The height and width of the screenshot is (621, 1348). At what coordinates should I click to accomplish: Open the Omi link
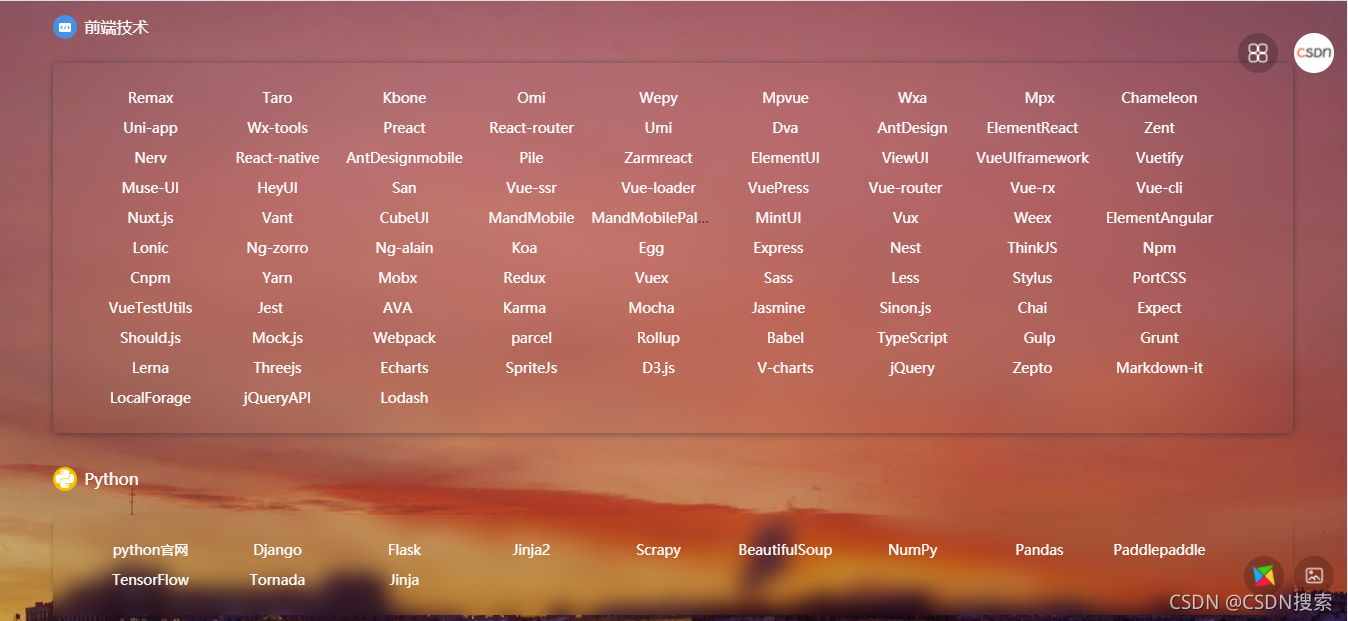coord(532,98)
